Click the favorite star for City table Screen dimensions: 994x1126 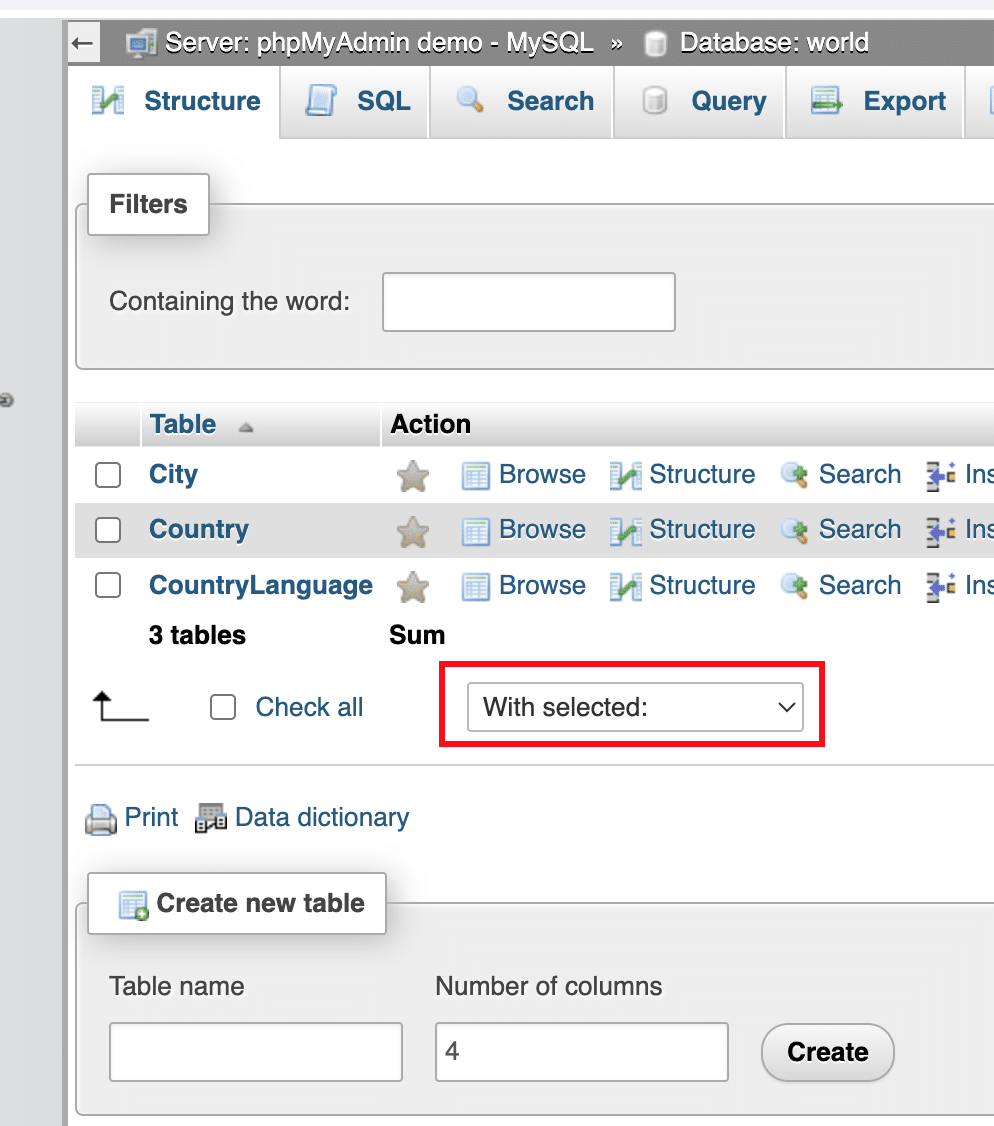(x=412, y=476)
